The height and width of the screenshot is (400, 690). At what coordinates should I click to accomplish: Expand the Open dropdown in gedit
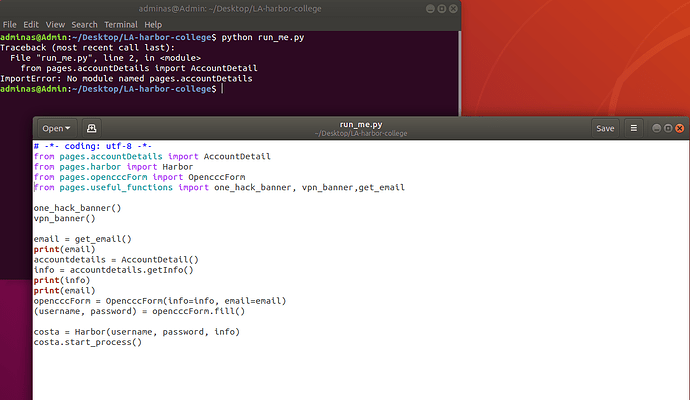point(56,128)
